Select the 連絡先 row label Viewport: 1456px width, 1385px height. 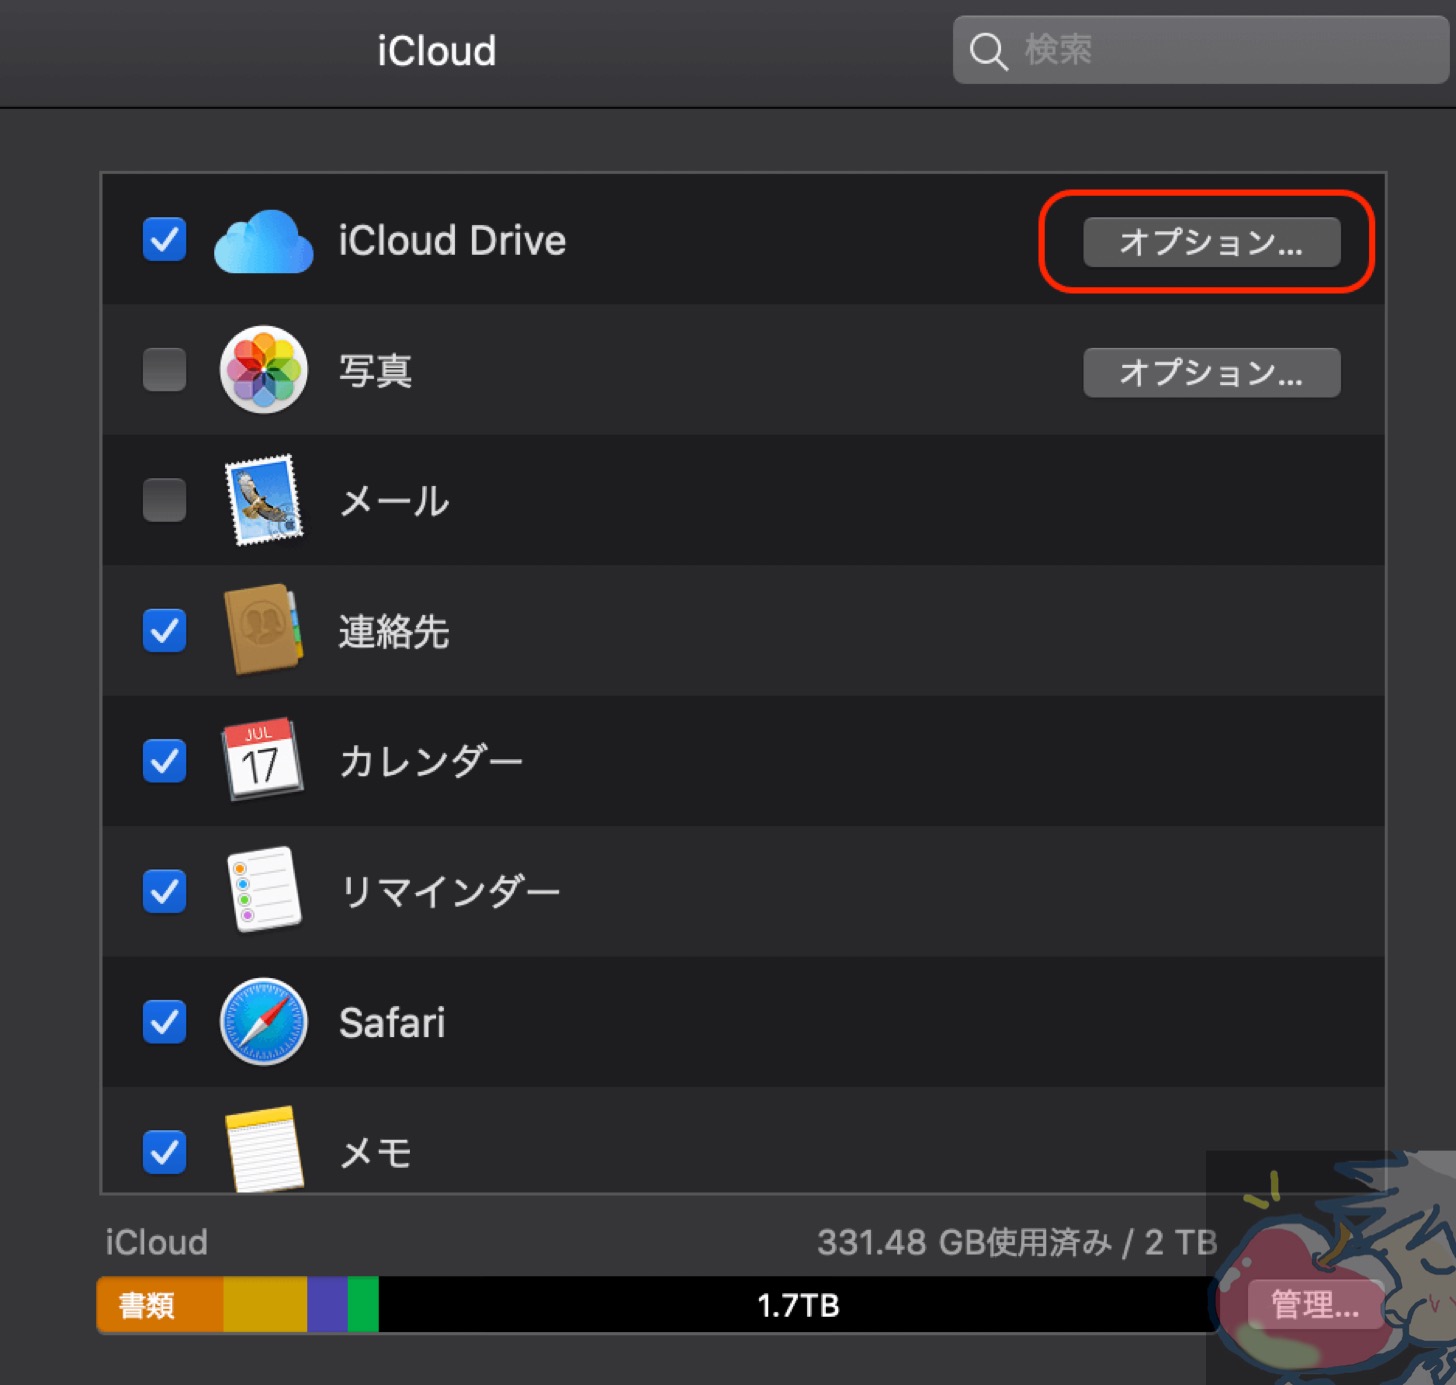click(394, 631)
